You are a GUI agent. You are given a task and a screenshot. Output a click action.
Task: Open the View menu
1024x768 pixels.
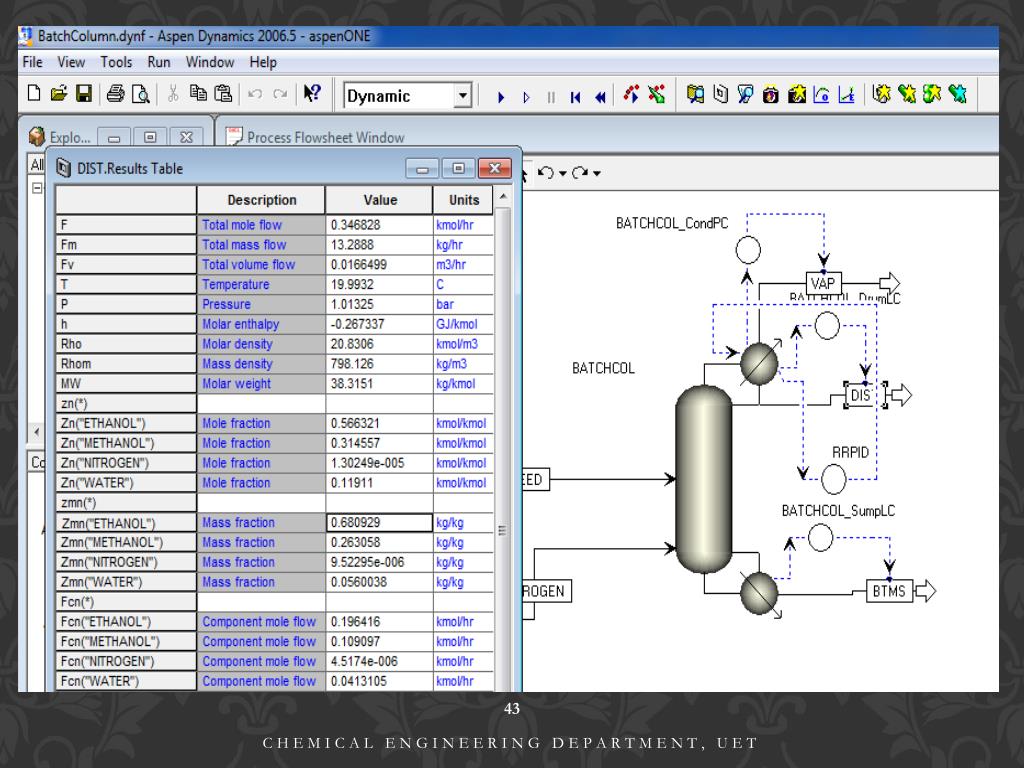tap(71, 62)
